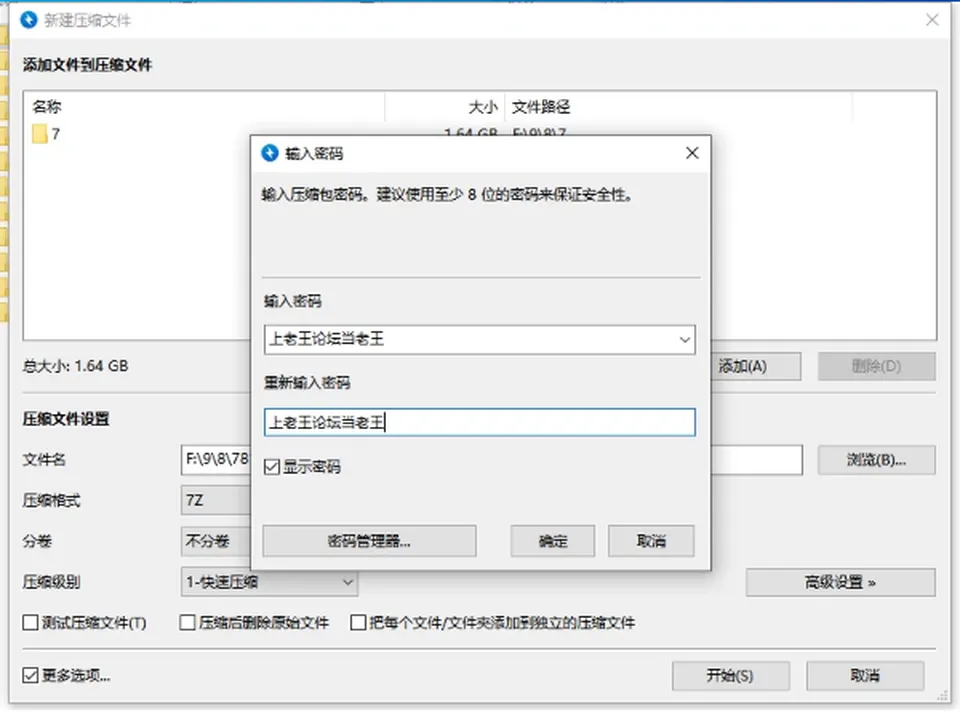Click the 开始(S) button
The width and height of the screenshot is (960, 712).
(x=730, y=676)
